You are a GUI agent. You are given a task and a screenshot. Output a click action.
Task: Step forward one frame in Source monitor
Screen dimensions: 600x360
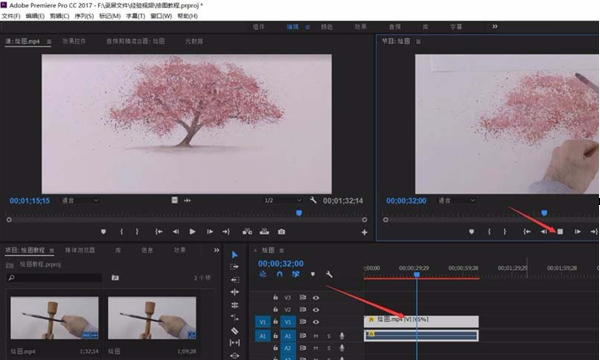point(210,232)
